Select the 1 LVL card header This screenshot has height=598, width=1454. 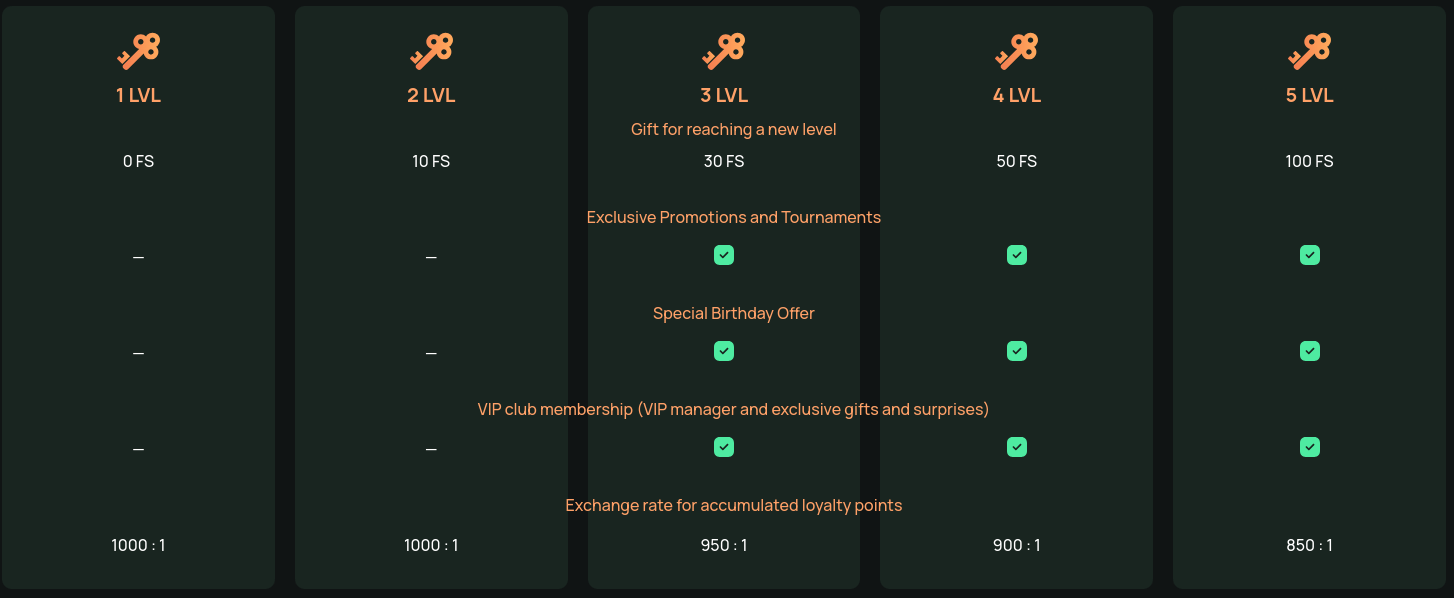(138, 95)
